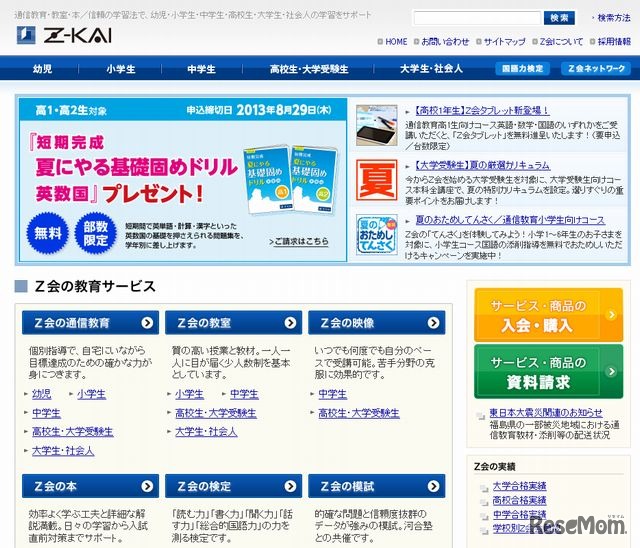This screenshot has width=640, height=548.
Task: Open 【大学受験生】夏の厳選カリキュラム link
Action: point(482,165)
